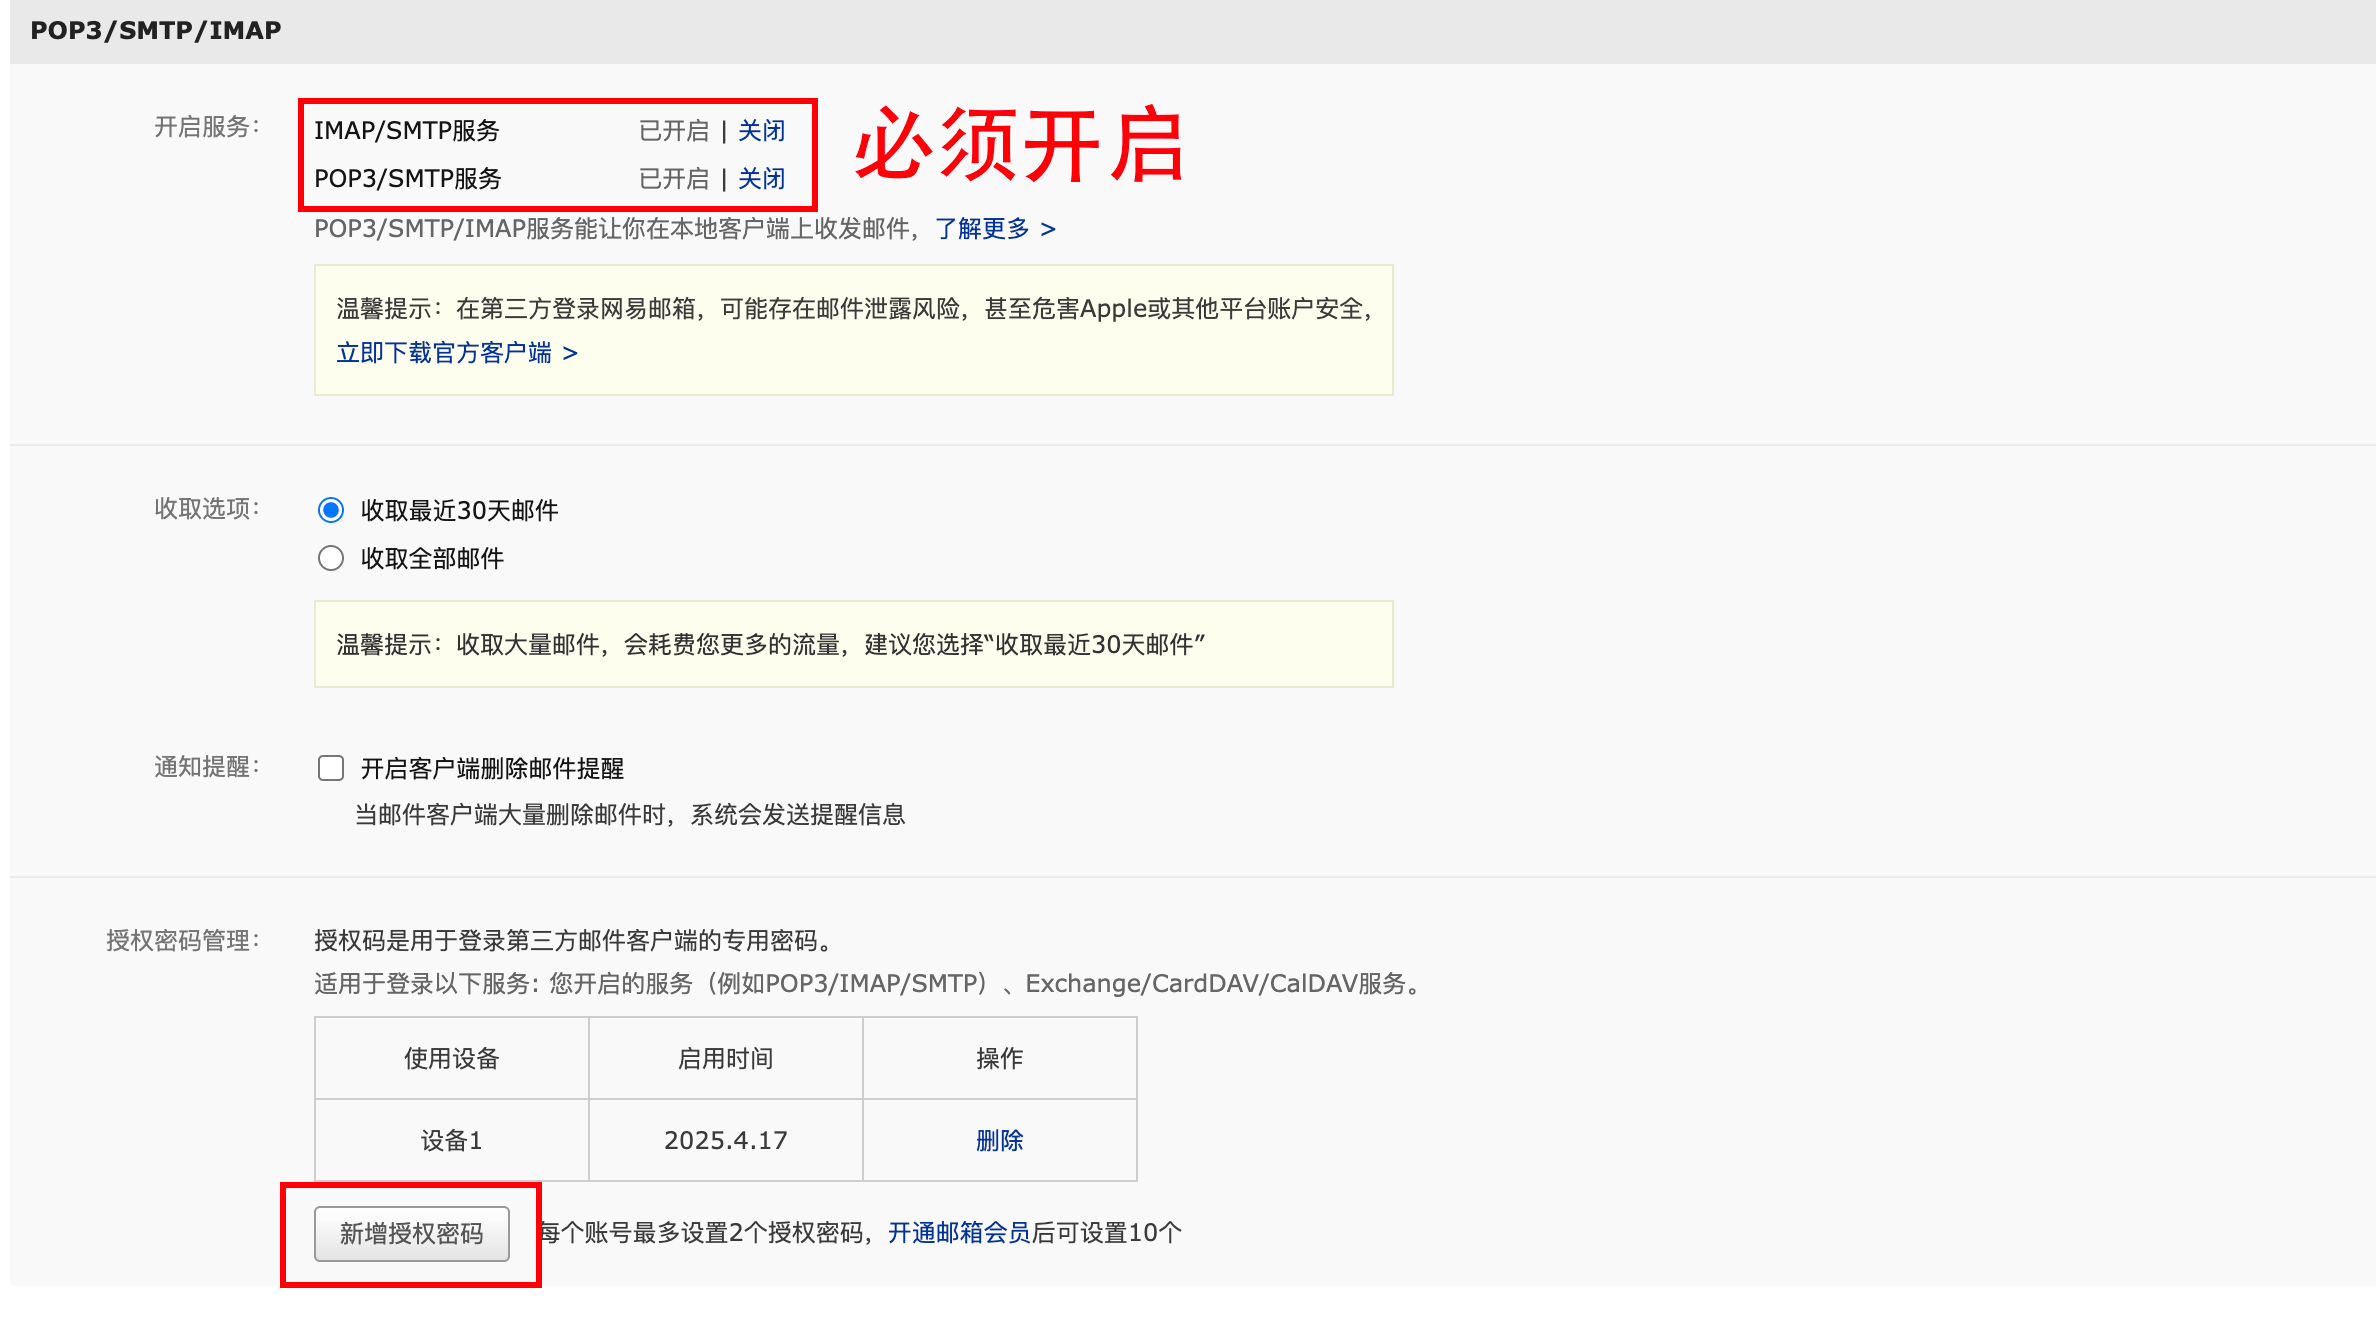Click the 操作 column header
This screenshot has height=1320, width=2376.
click(x=999, y=1057)
